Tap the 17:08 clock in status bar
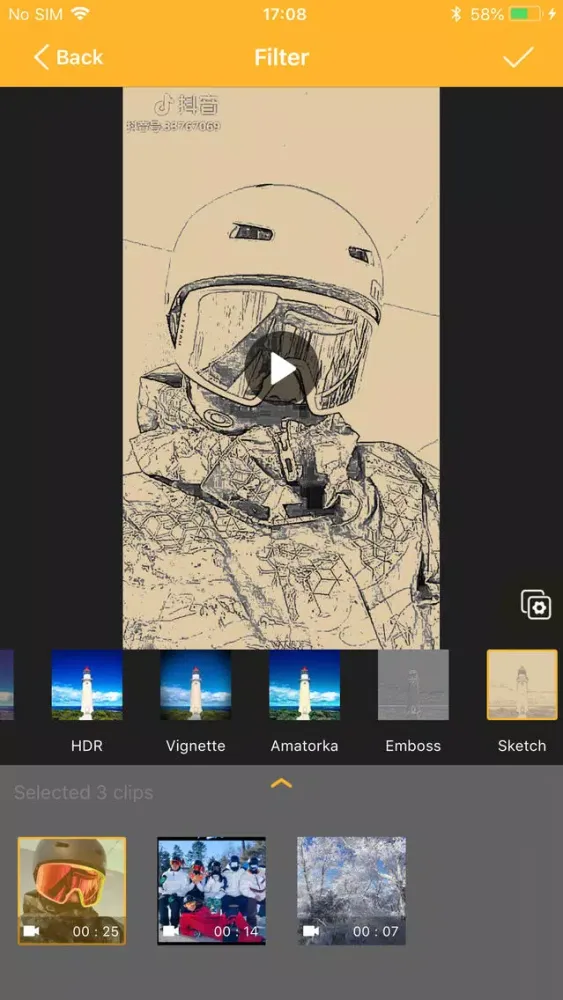 click(284, 14)
